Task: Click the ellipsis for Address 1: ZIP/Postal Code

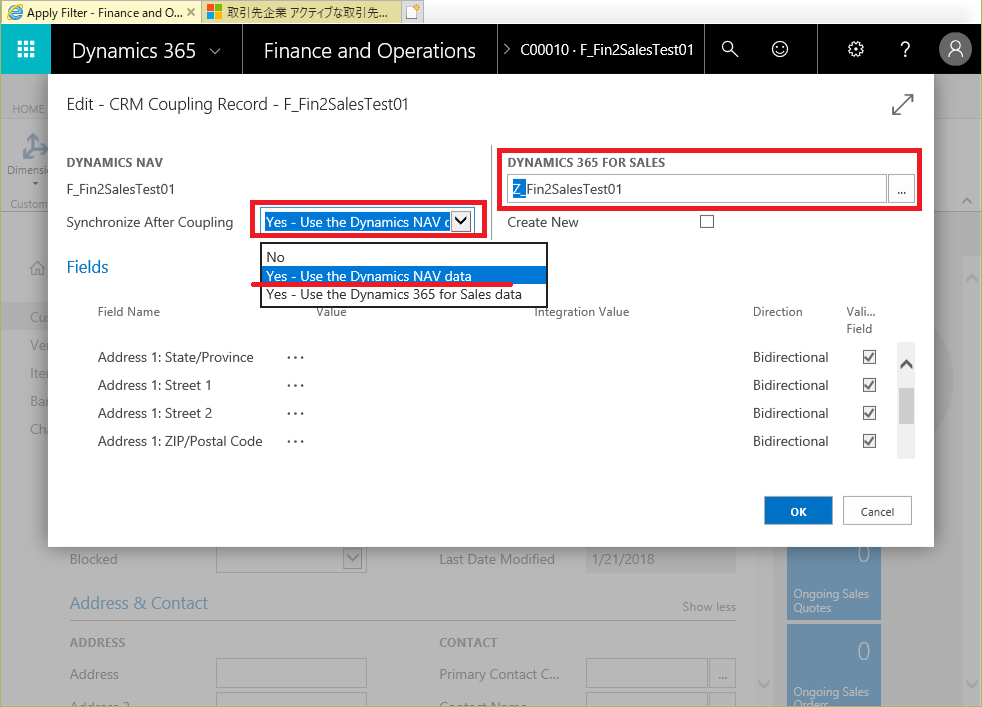Action: point(295,442)
